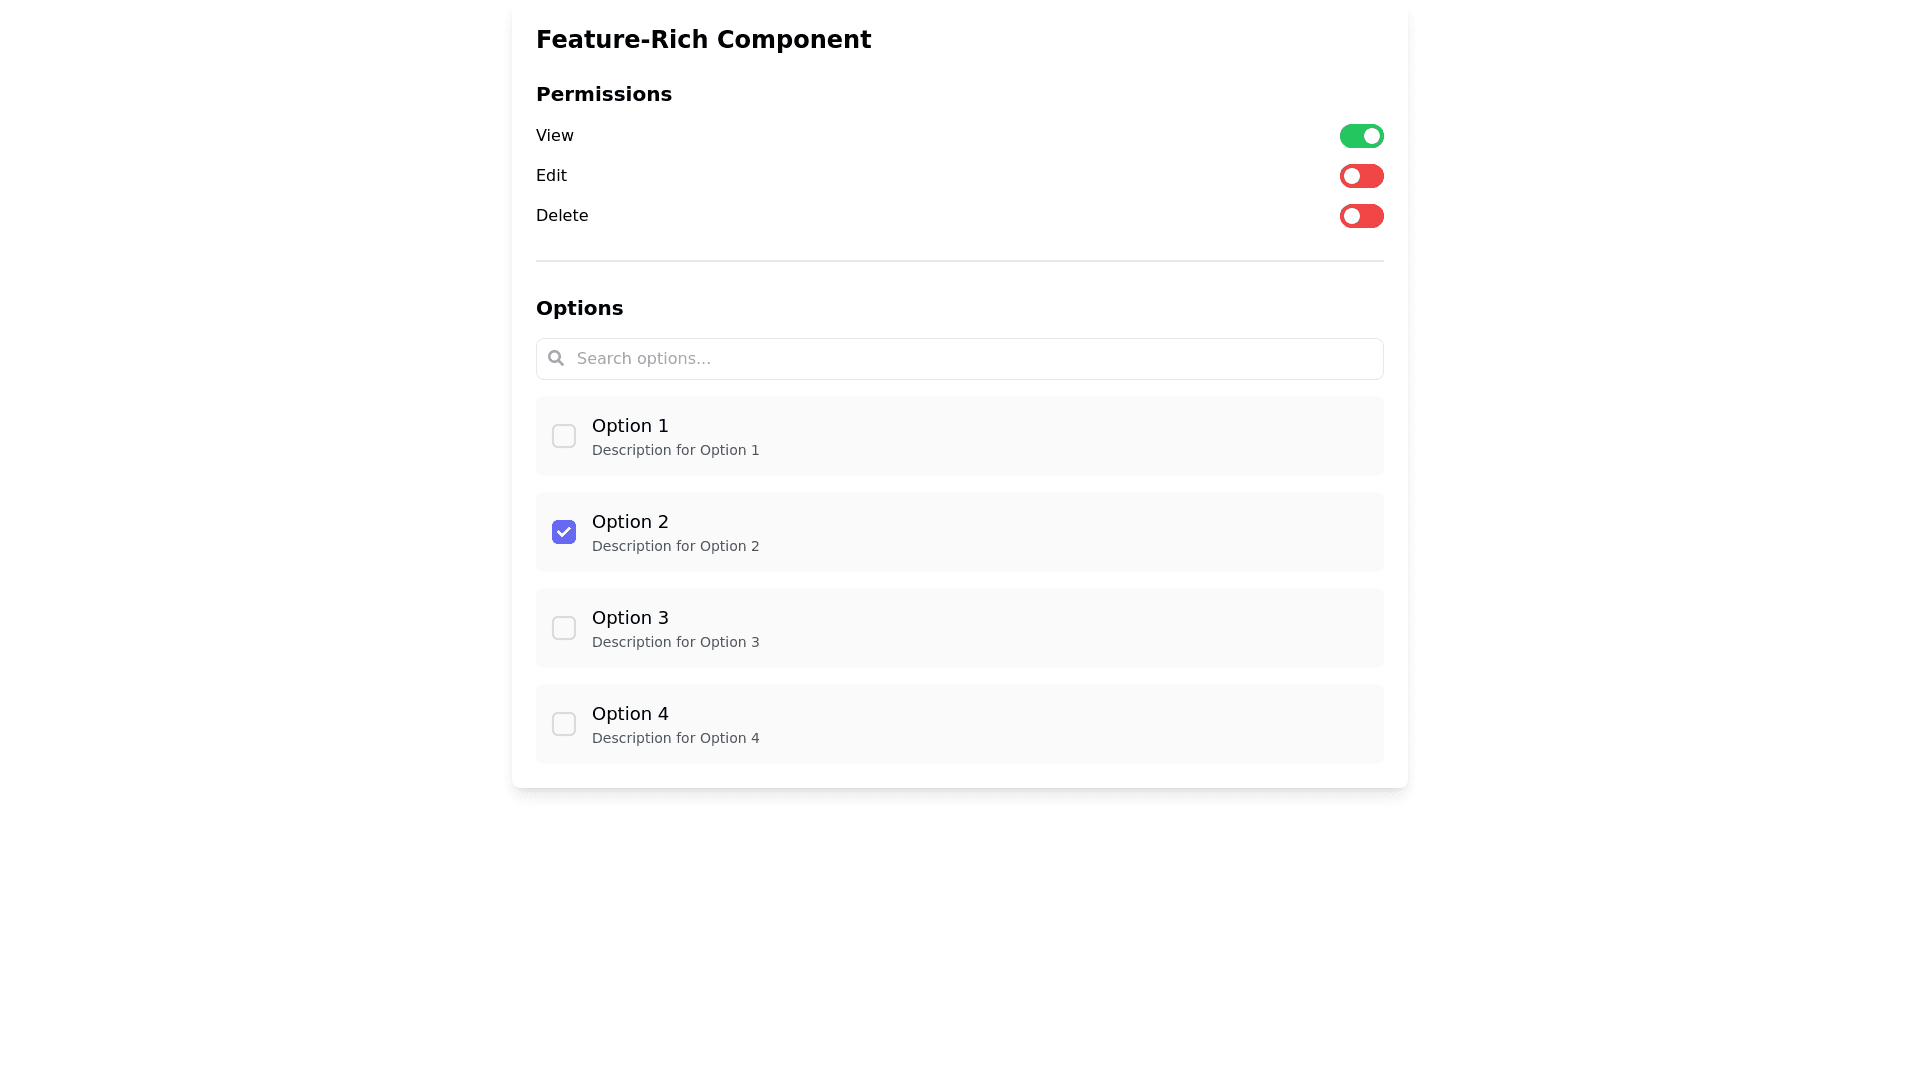Check the Option 1 checkbox
Image resolution: width=1920 pixels, height=1080 pixels.
click(x=564, y=436)
